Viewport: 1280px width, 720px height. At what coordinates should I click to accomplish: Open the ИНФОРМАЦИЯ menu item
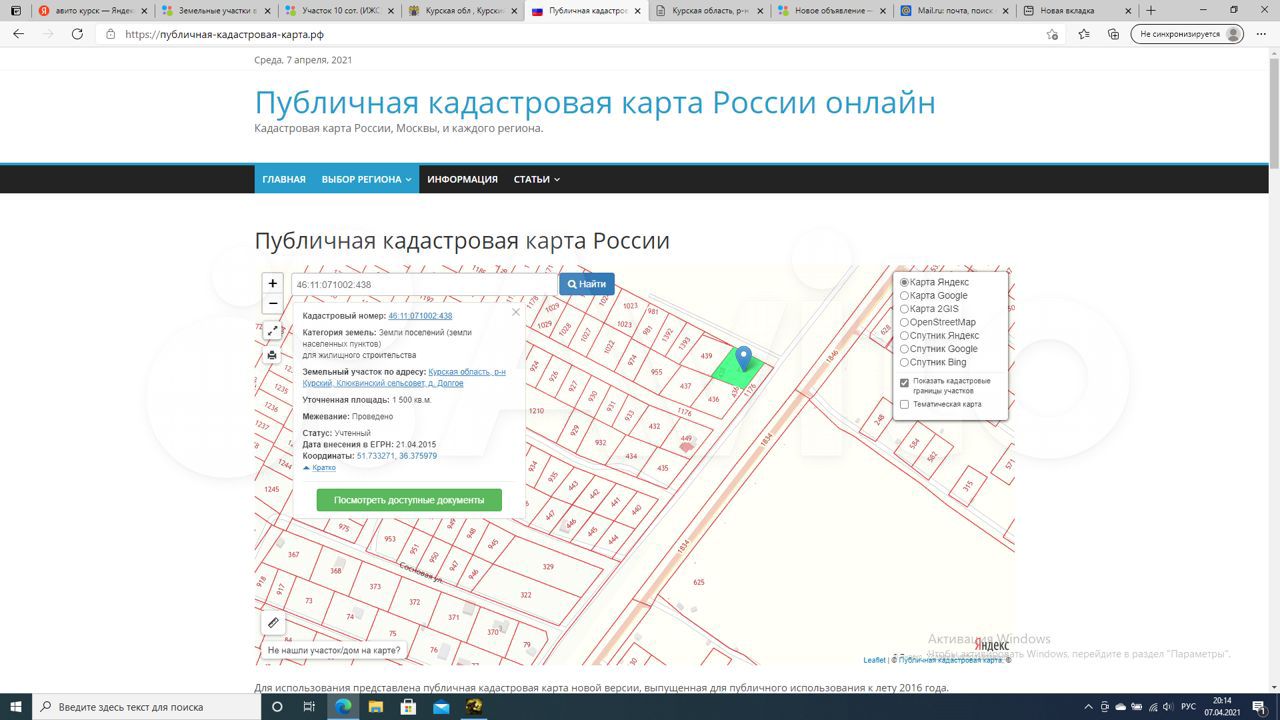(462, 179)
